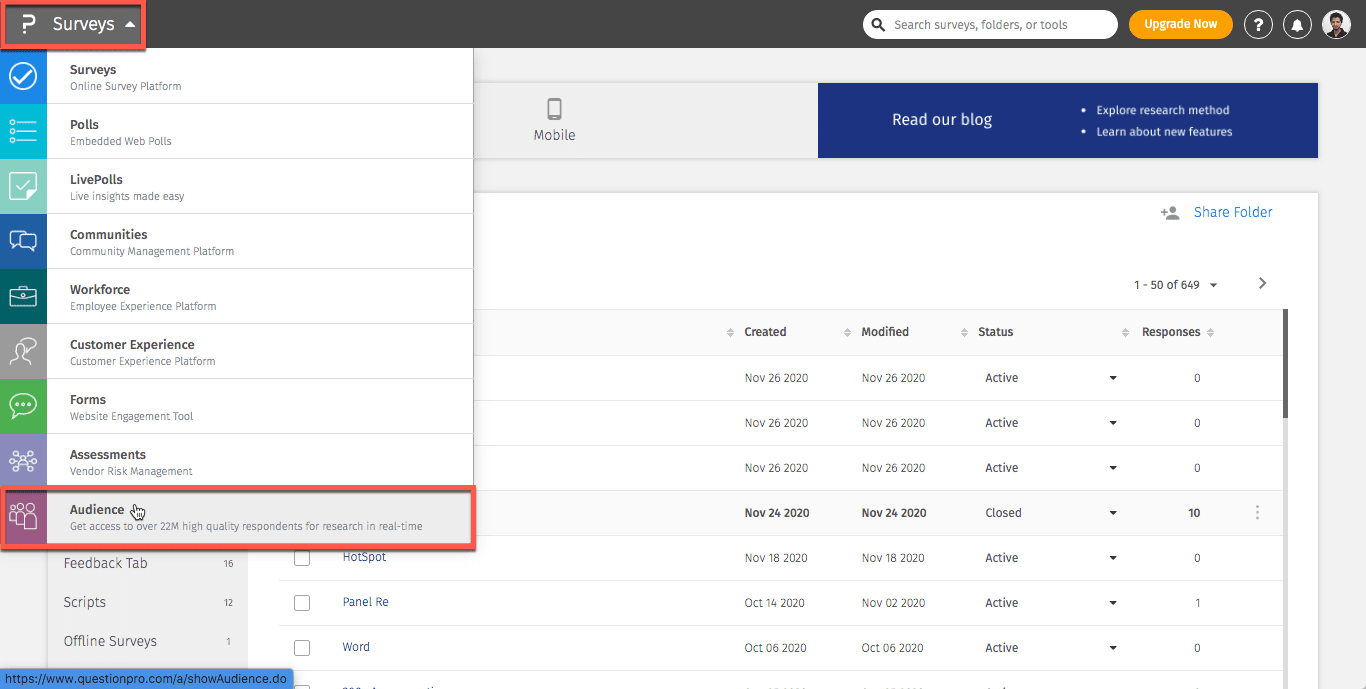Select the Workforce briefcase icon
Screen dimensions: 1366x689
[x=23, y=296]
